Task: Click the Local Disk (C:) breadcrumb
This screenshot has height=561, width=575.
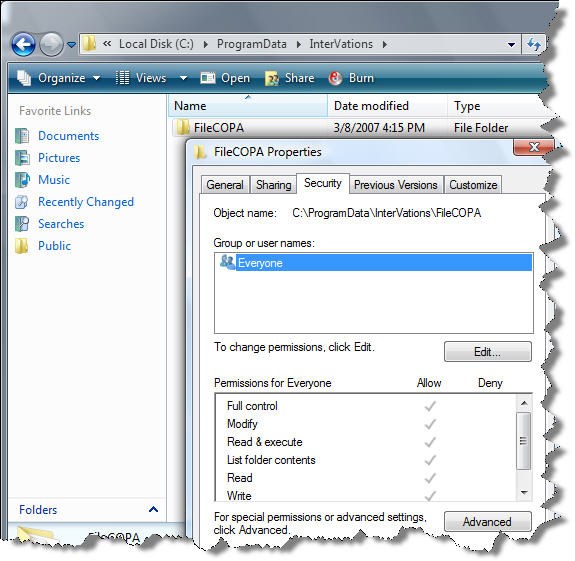Action: (x=156, y=44)
